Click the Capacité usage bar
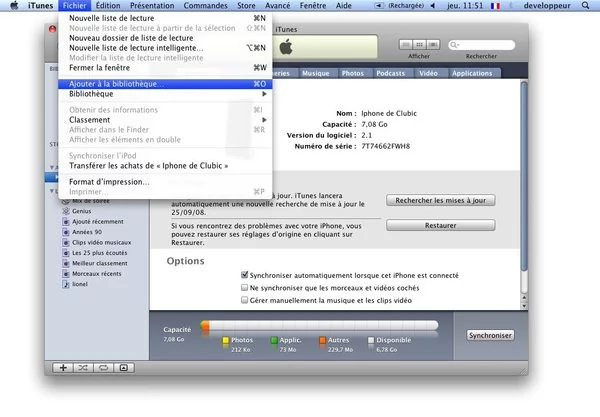 click(319, 326)
